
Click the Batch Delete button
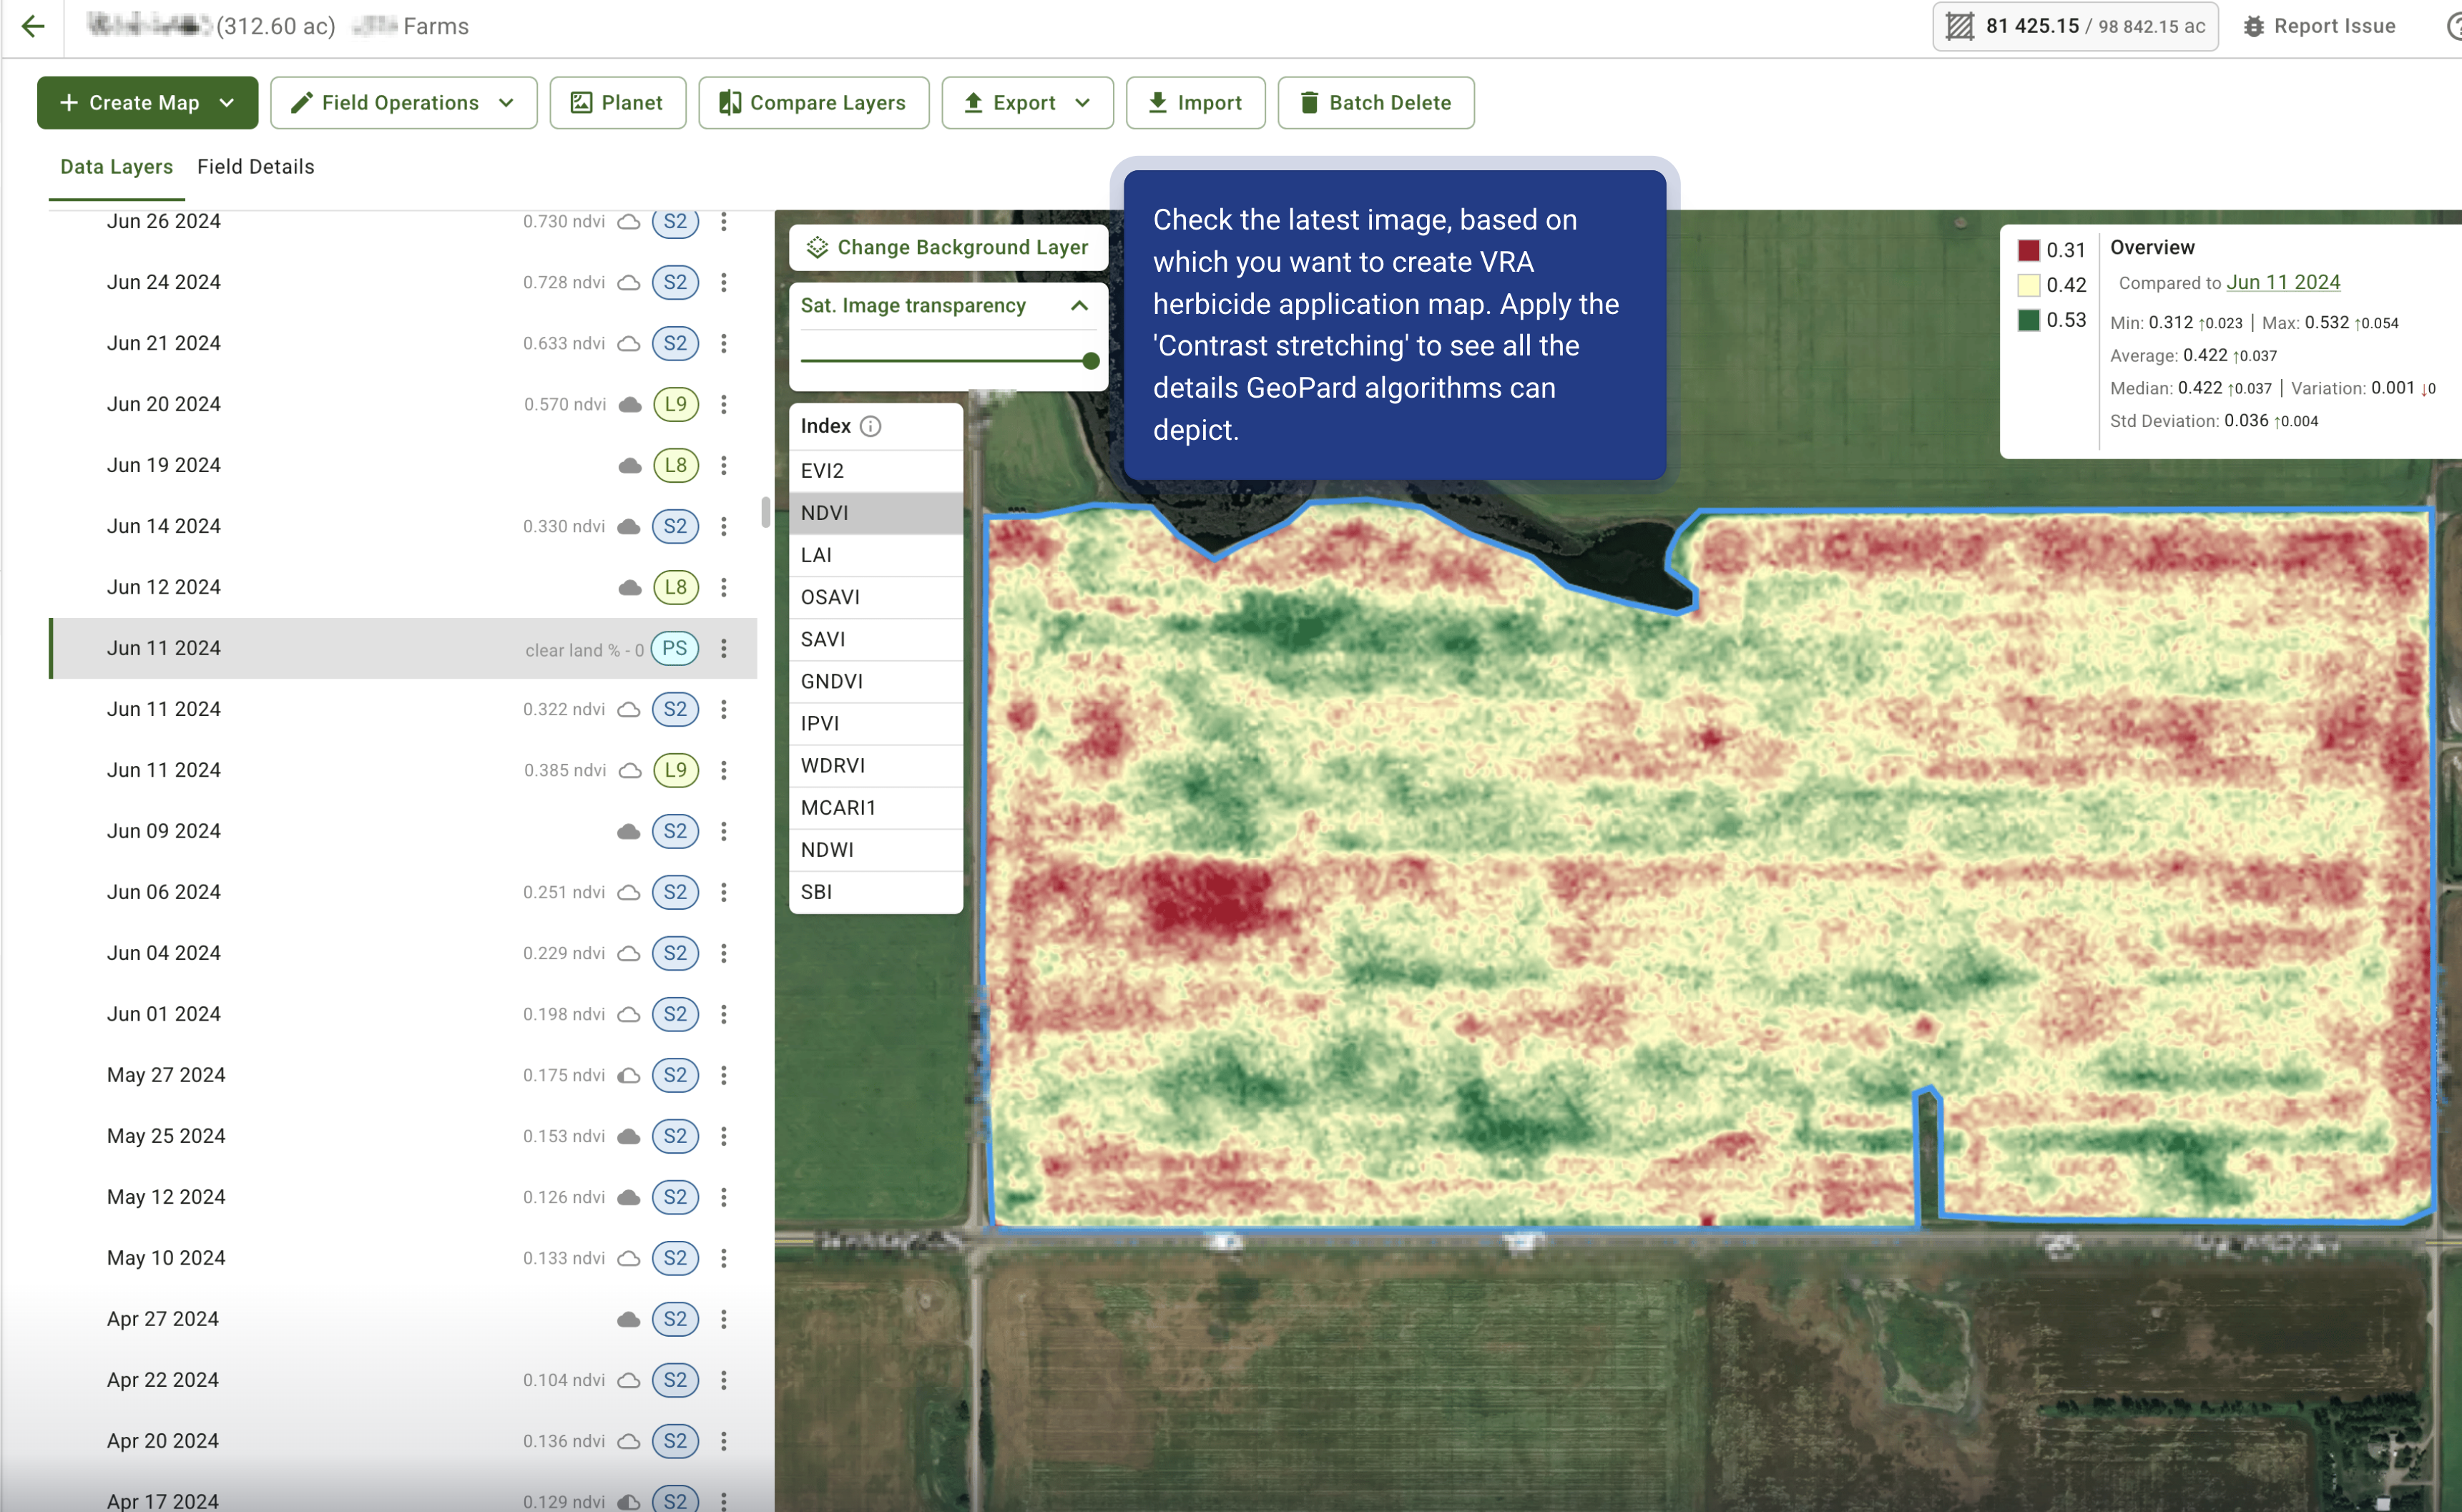(1375, 102)
